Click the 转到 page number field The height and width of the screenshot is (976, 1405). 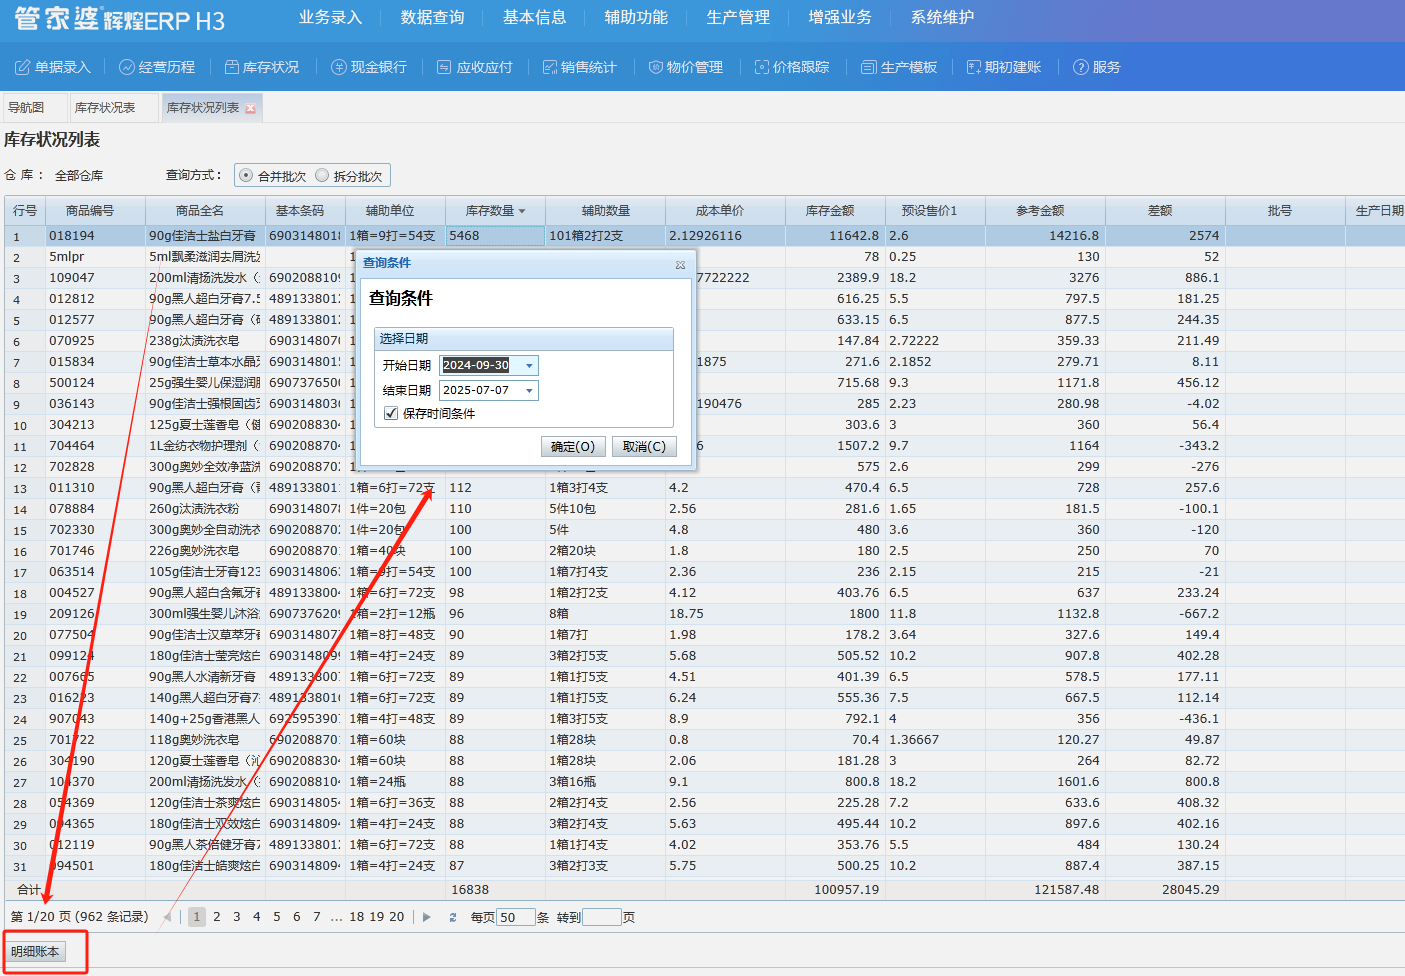pyautogui.click(x=601, y=917)
